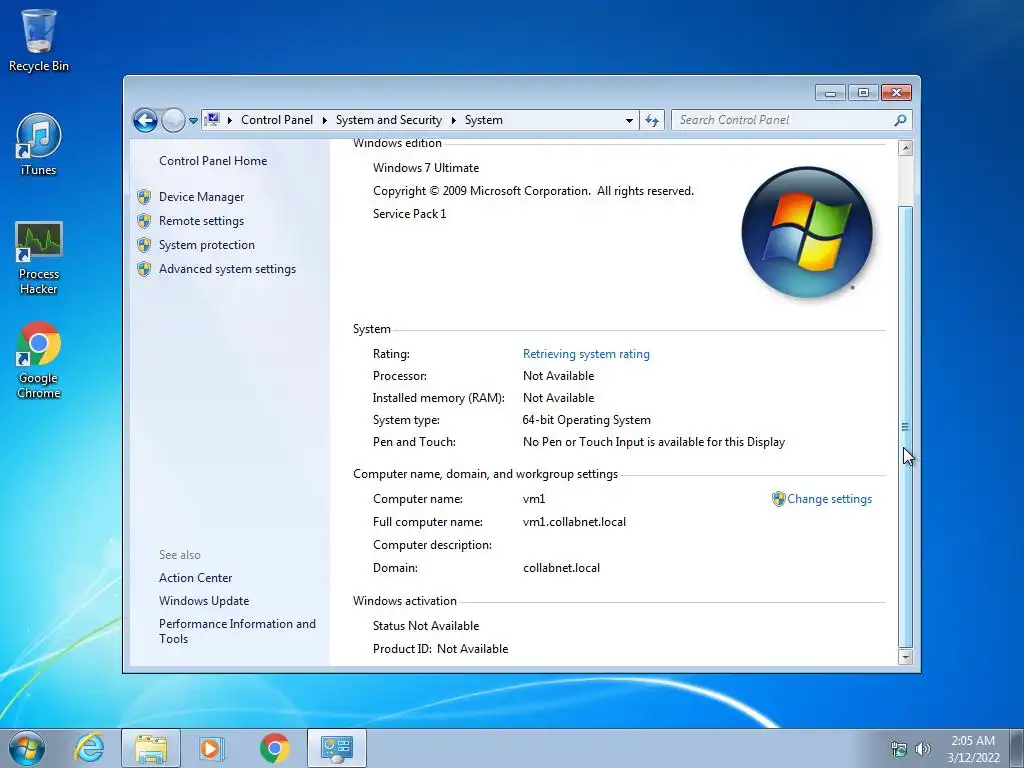Screen dimensions: 1024x768
Task: Click the computer icon in the address bar
Action: (212, 120)
